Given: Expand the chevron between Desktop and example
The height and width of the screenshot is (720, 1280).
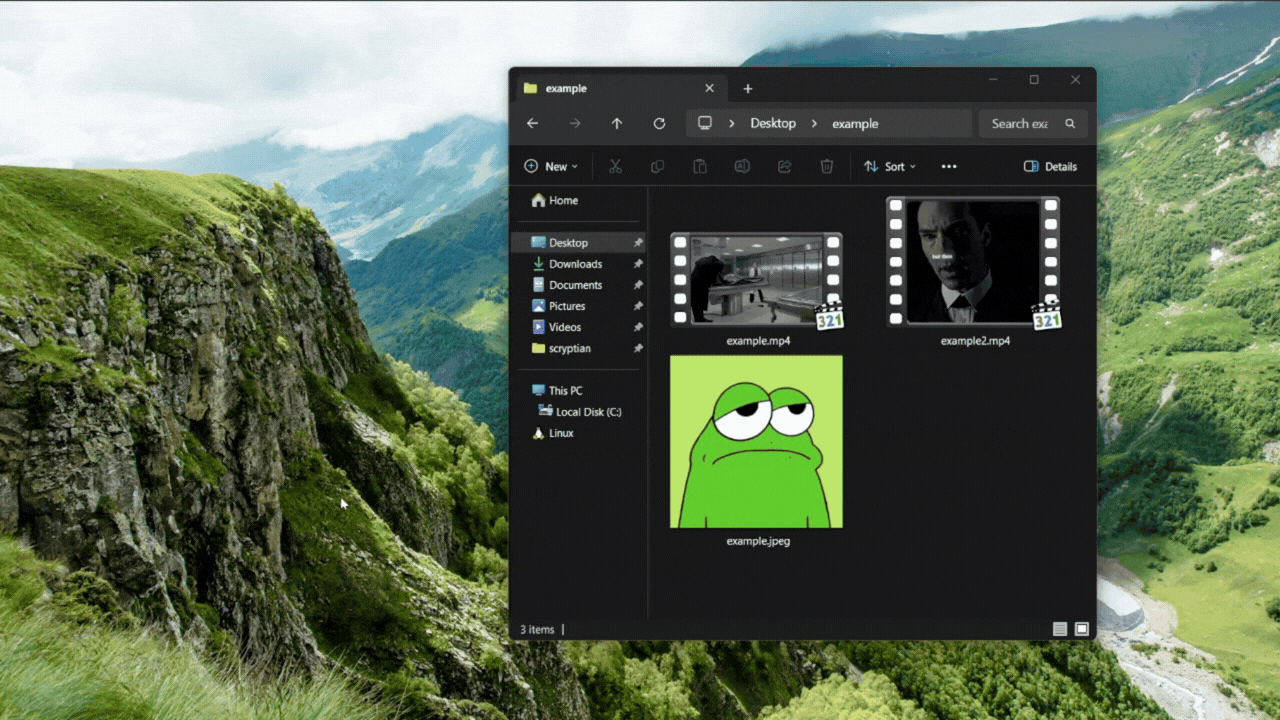Looking at the screenshot, I should (x=814, y=124).
